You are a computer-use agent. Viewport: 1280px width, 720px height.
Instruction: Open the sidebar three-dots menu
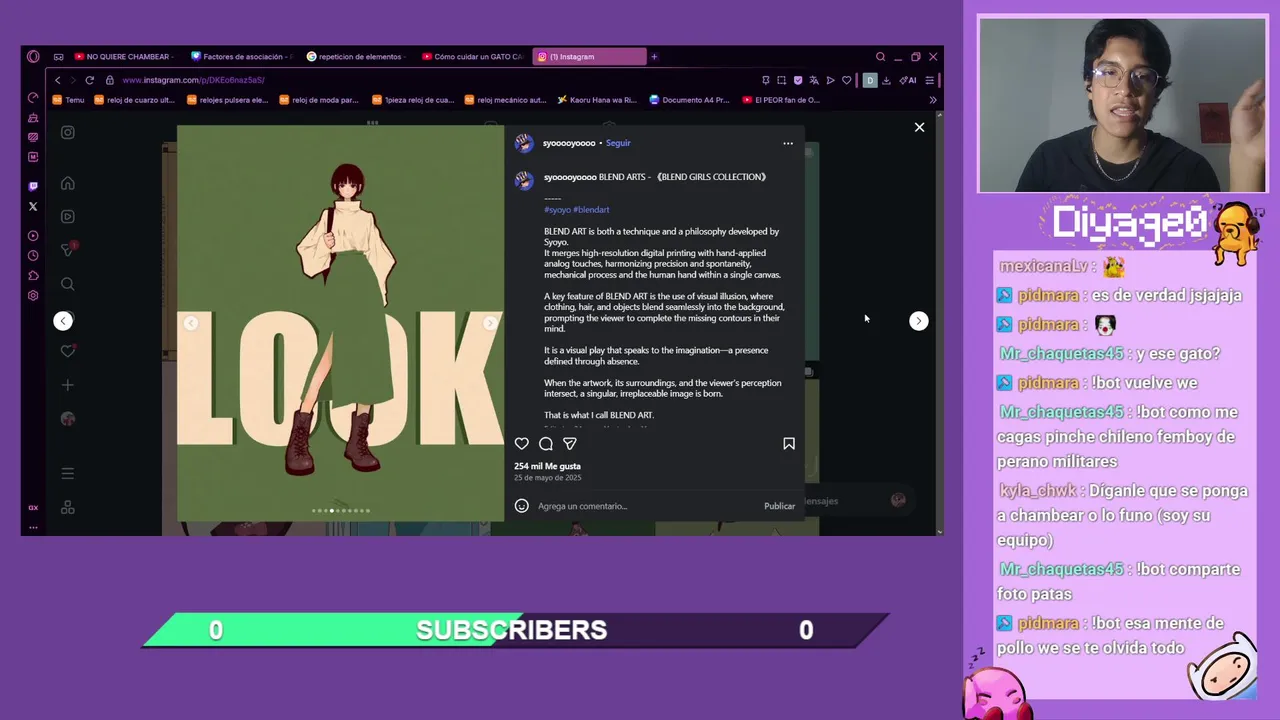click(x=33, y=527)
